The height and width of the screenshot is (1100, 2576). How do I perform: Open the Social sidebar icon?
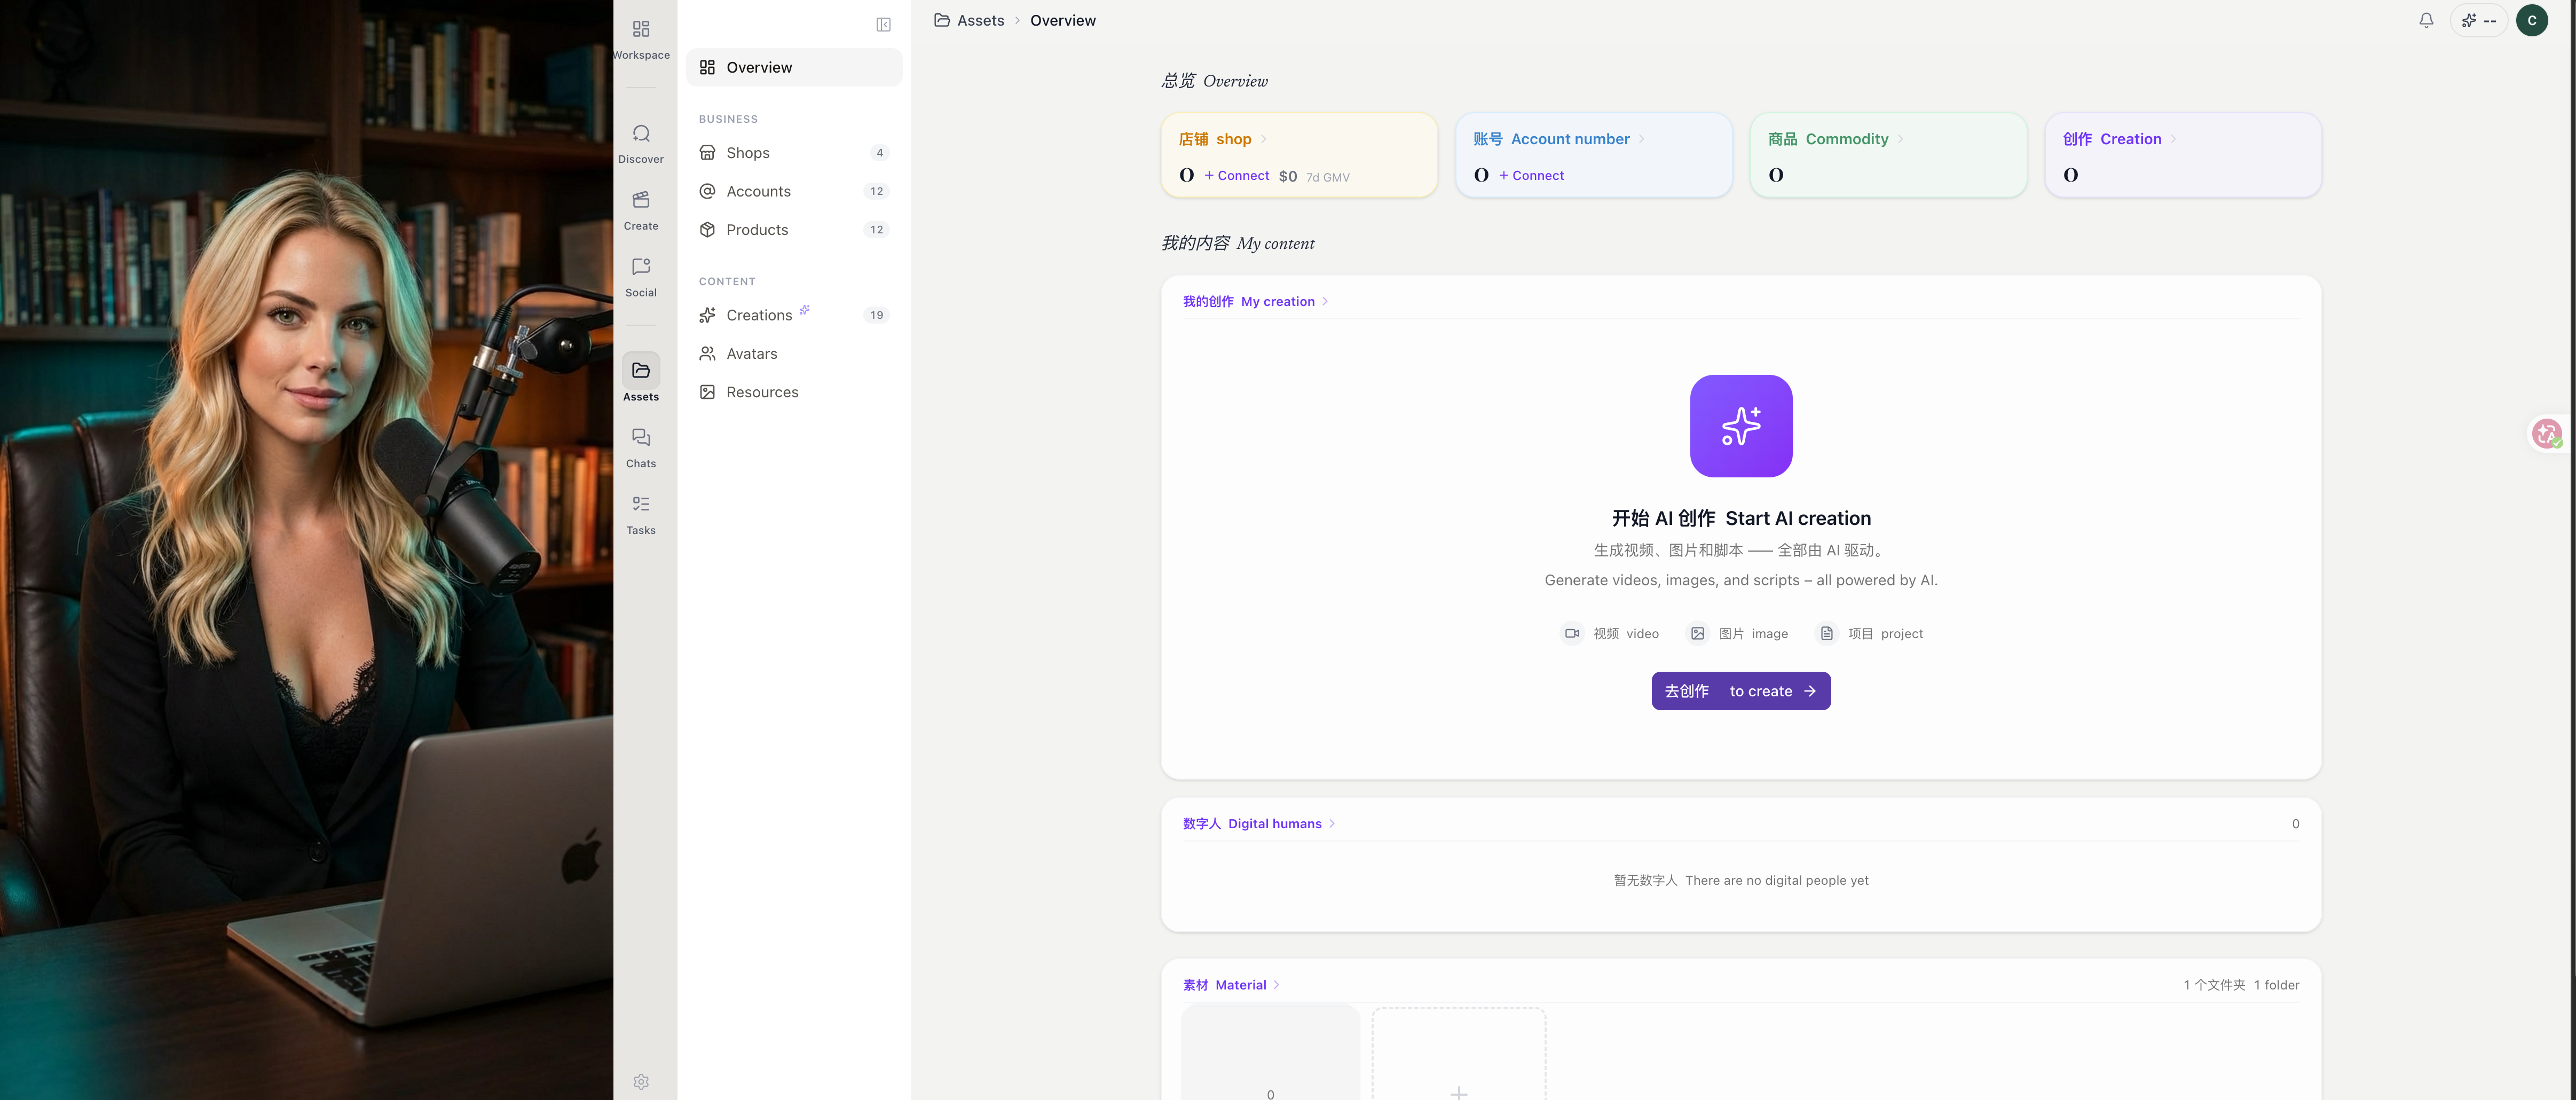point(641,267)
